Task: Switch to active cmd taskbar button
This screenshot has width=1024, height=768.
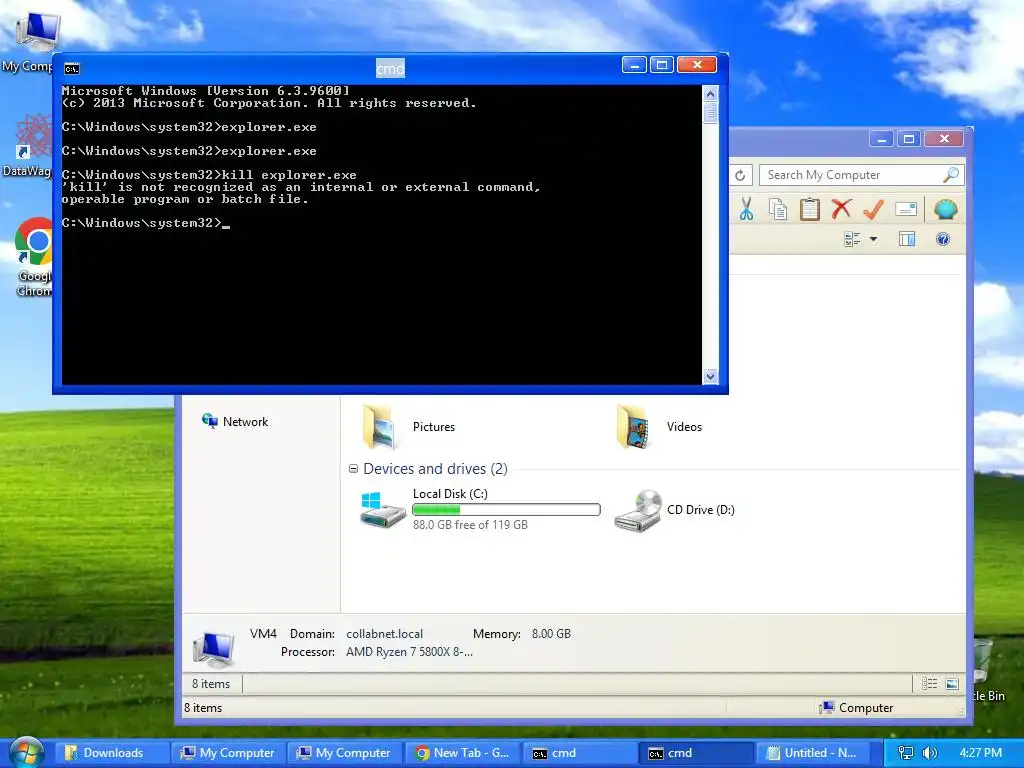Action: (696, 753)
